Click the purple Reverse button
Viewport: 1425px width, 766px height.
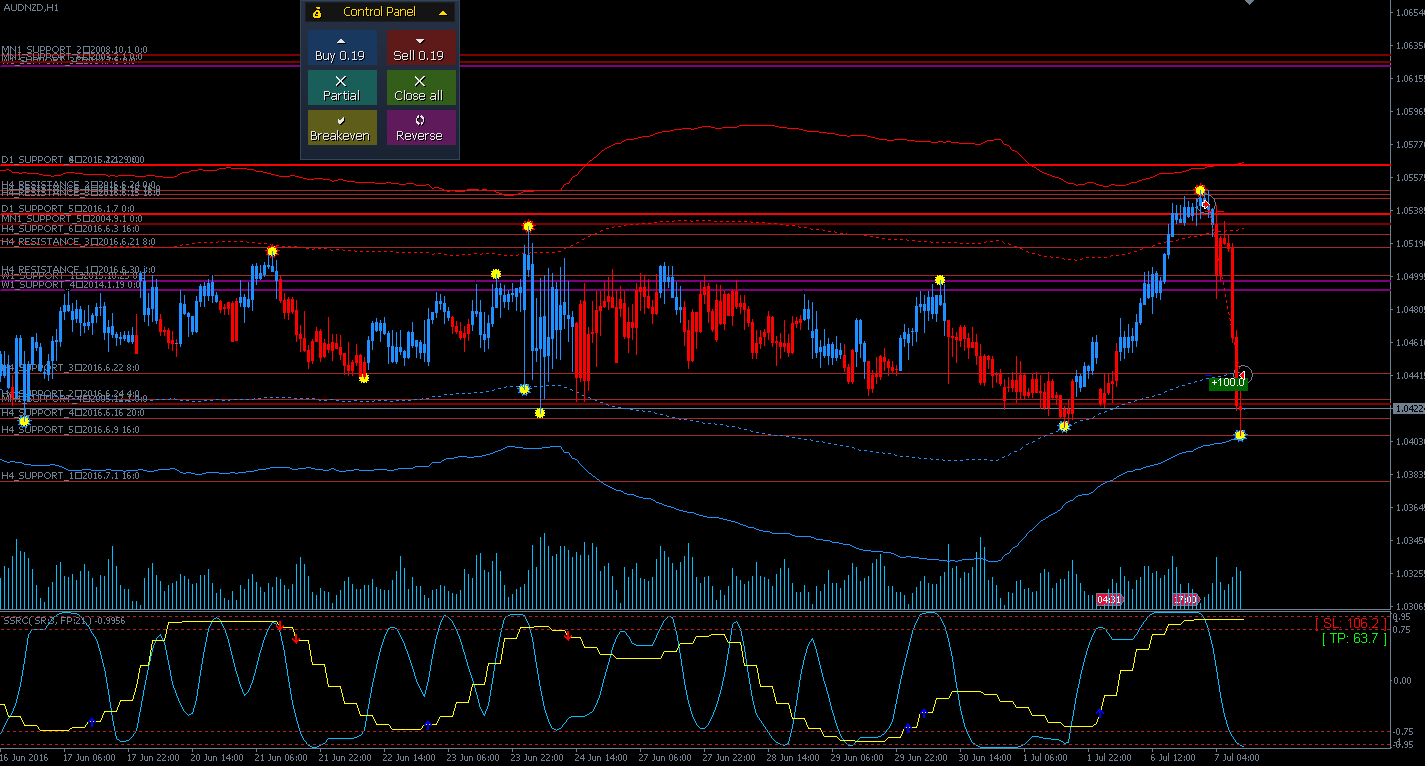pyautogui.click(x=420, y=128)
